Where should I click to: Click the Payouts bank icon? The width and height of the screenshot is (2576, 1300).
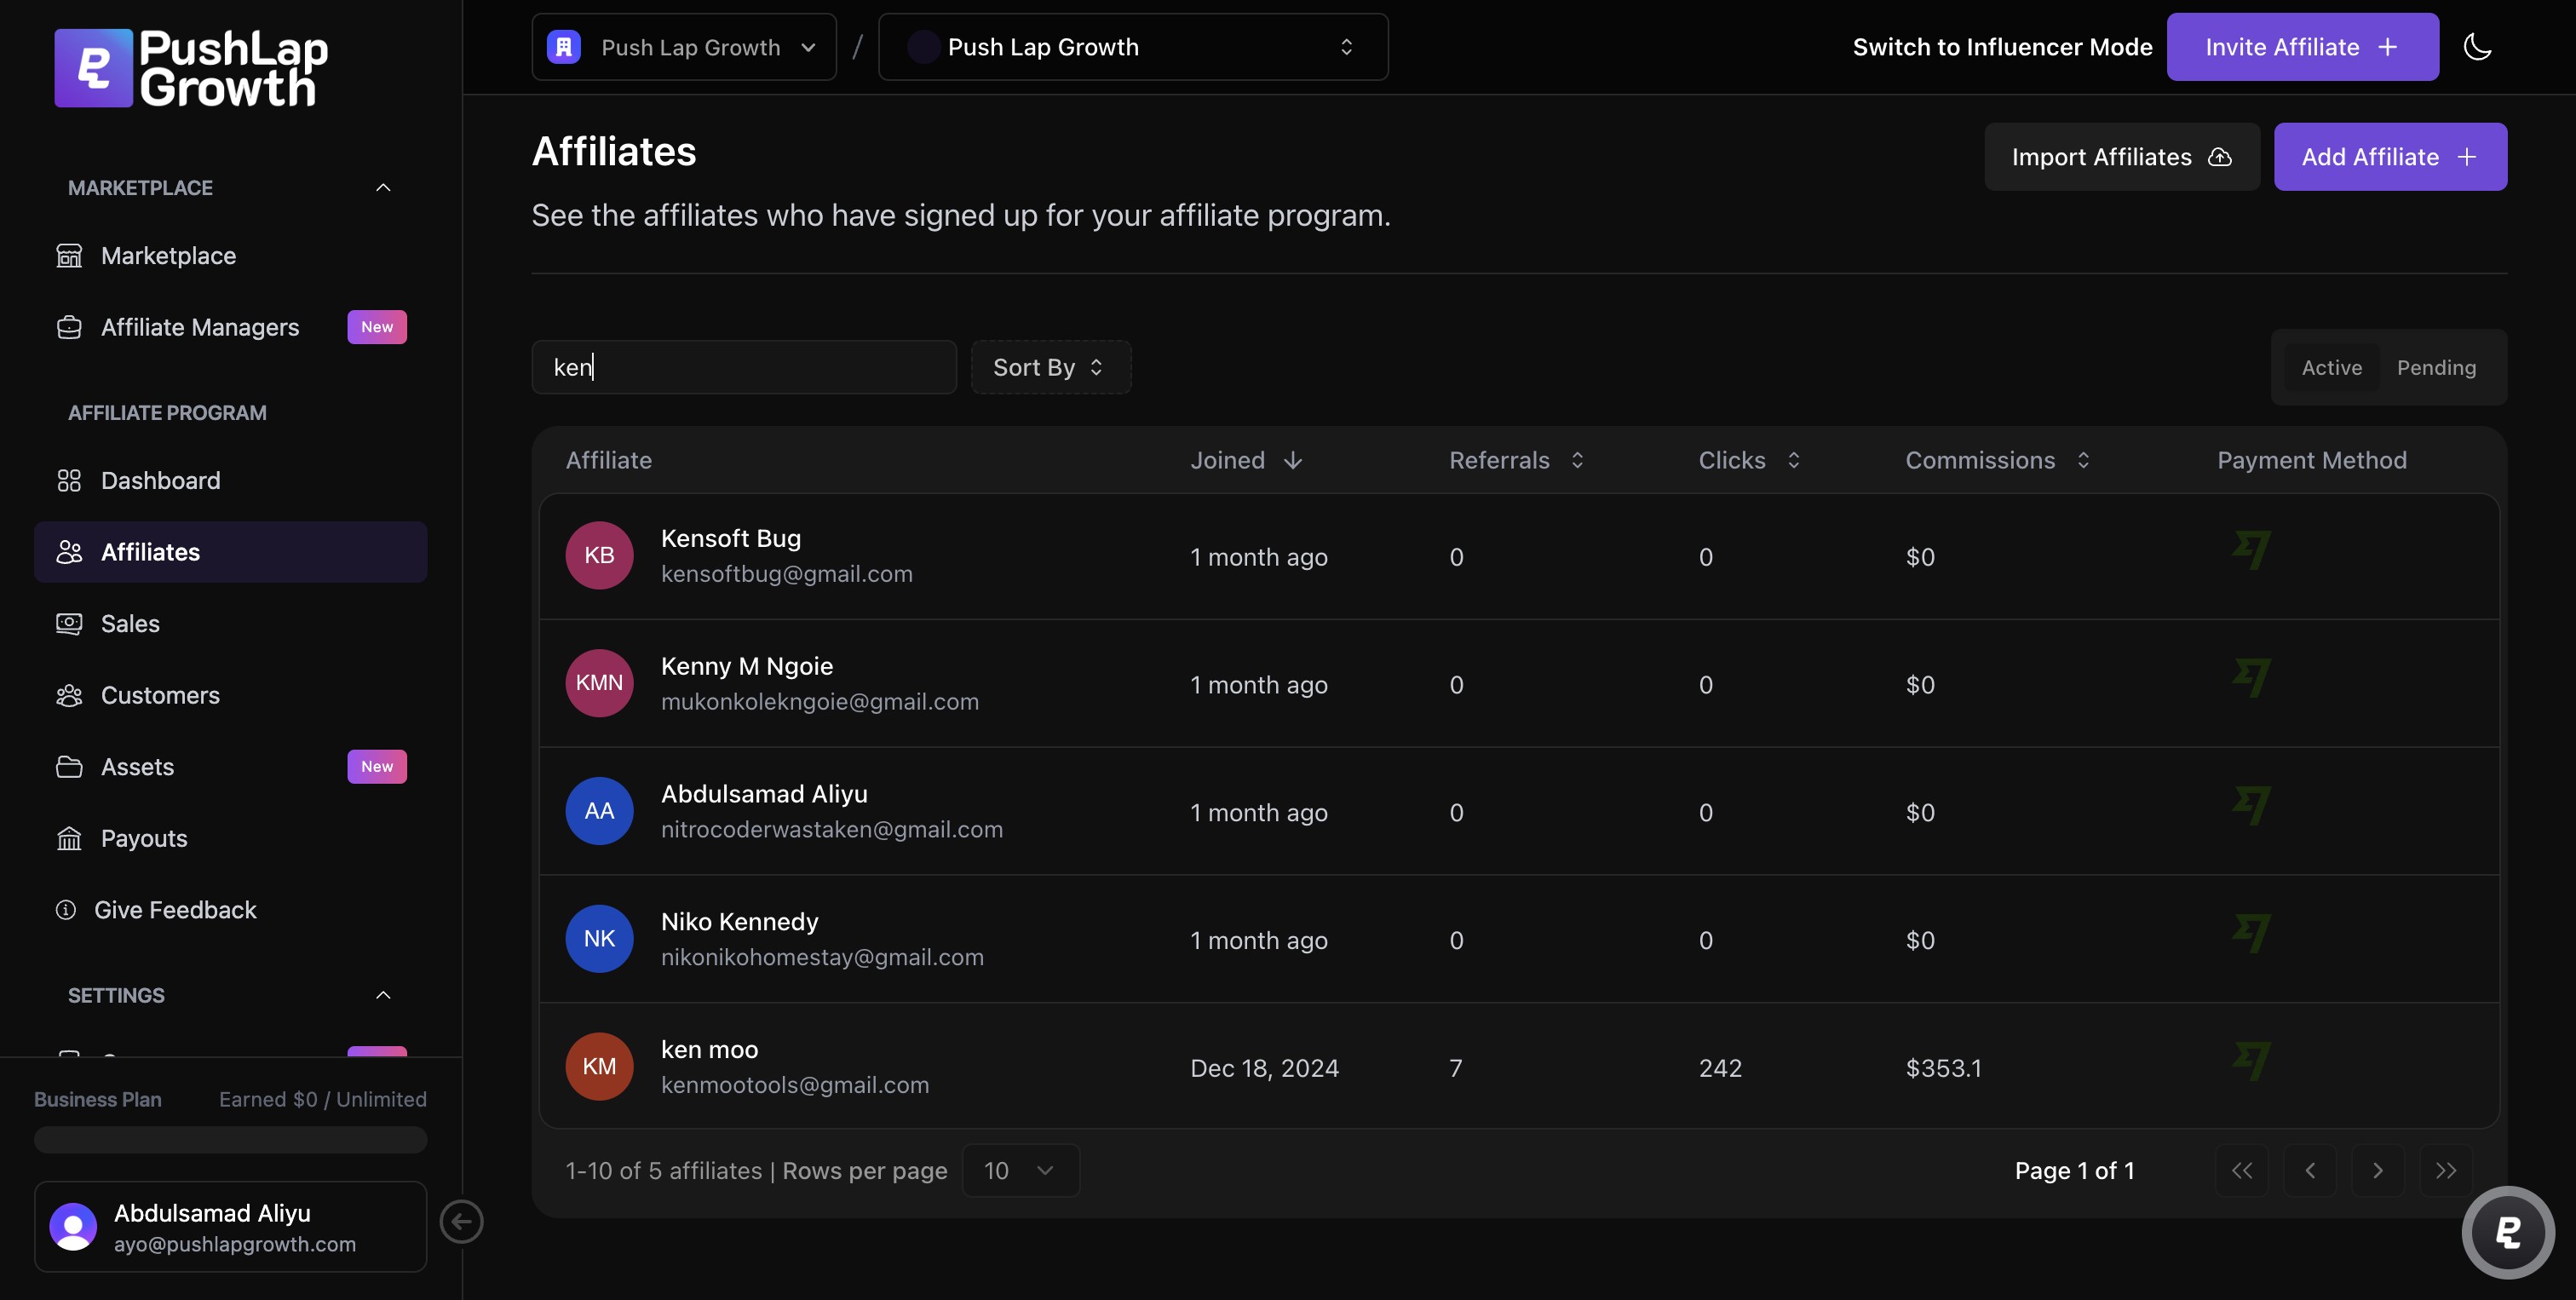click(69, 839)
